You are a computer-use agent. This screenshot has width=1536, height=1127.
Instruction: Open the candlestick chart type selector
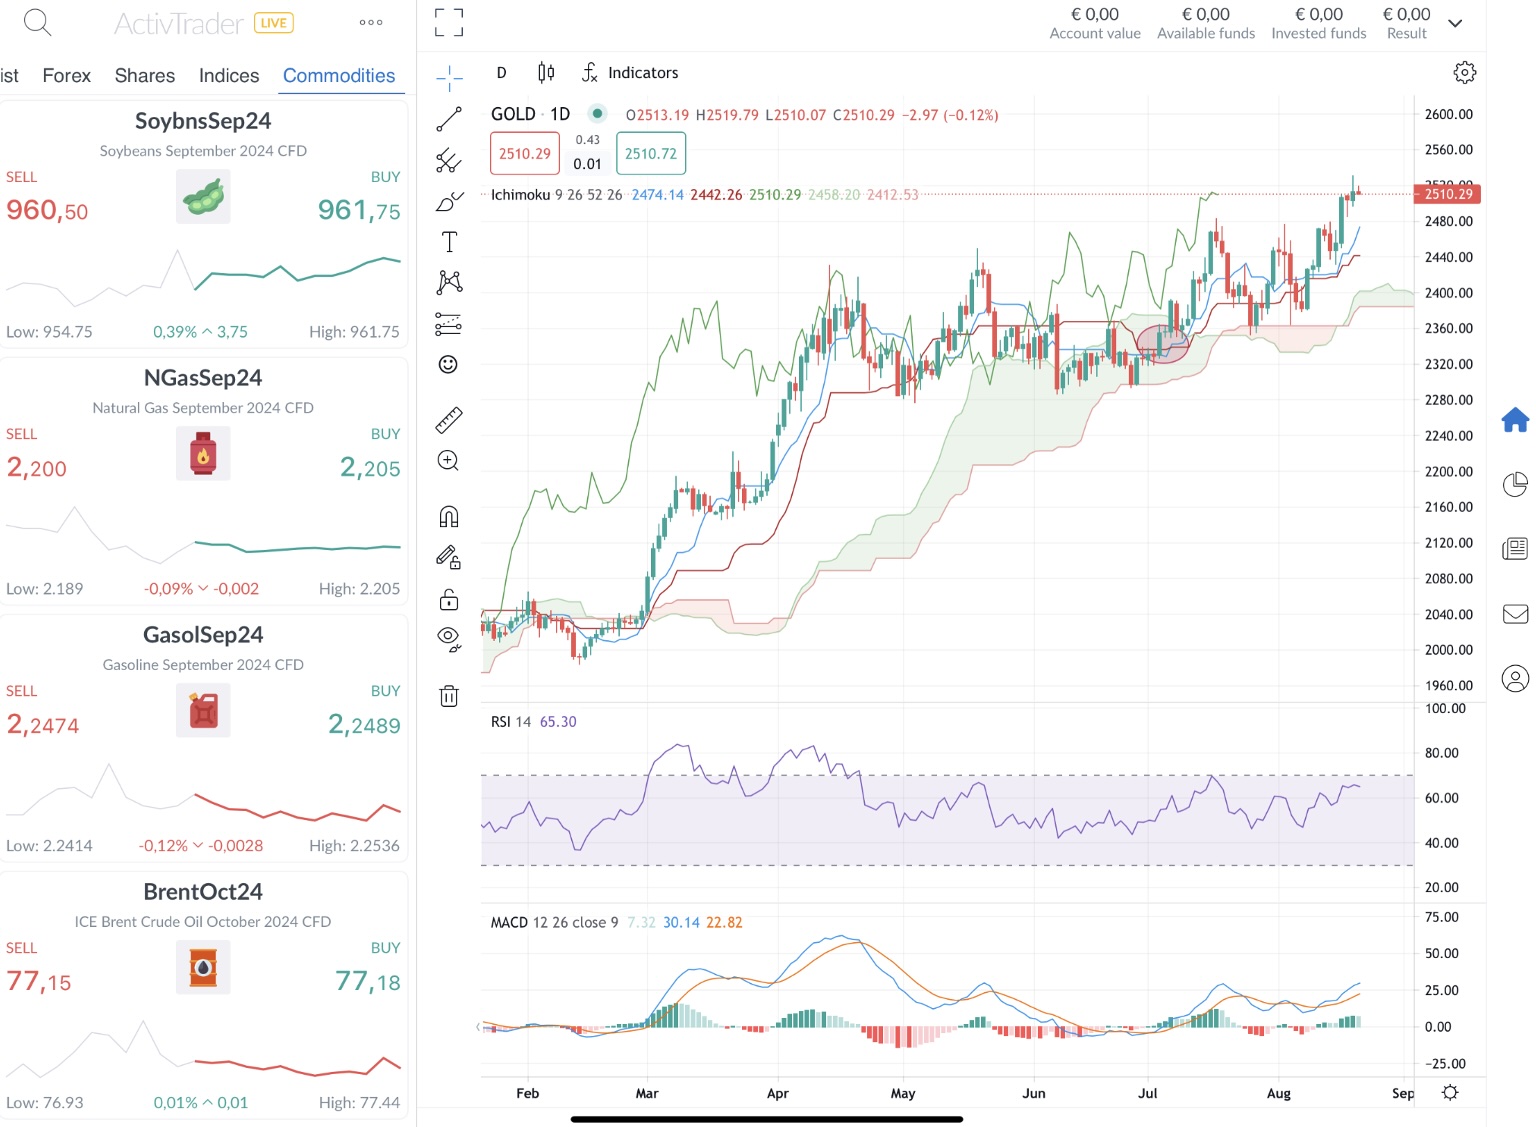coord(545,72)
